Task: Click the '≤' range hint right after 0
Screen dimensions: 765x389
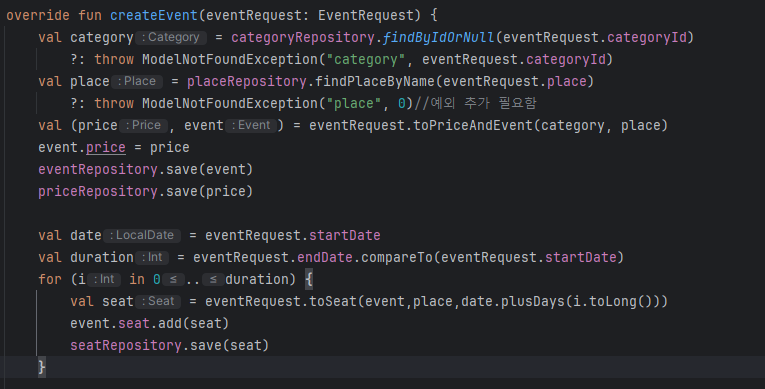Action: click(173, 279)
